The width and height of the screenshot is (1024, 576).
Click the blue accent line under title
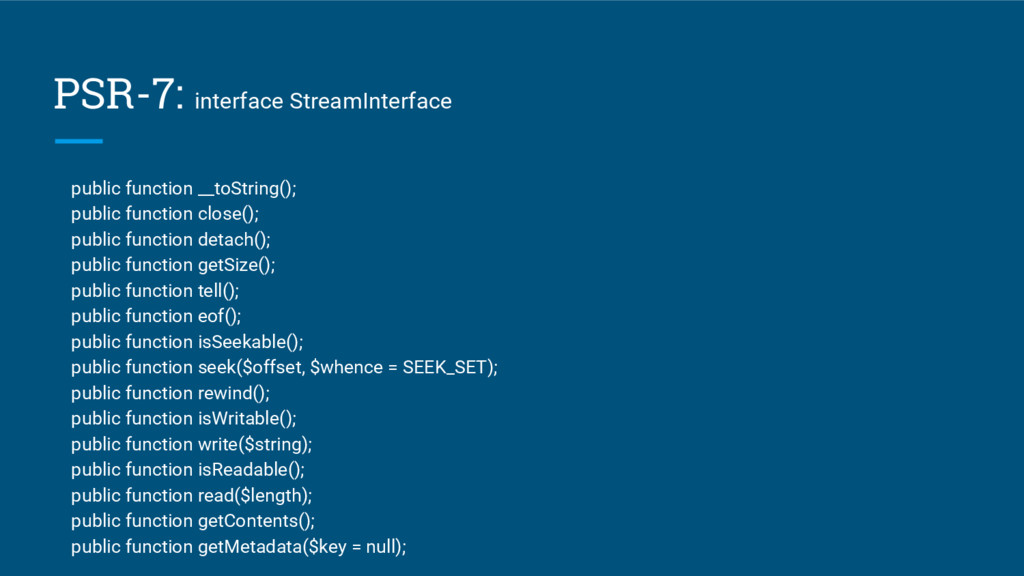(79, 141)
